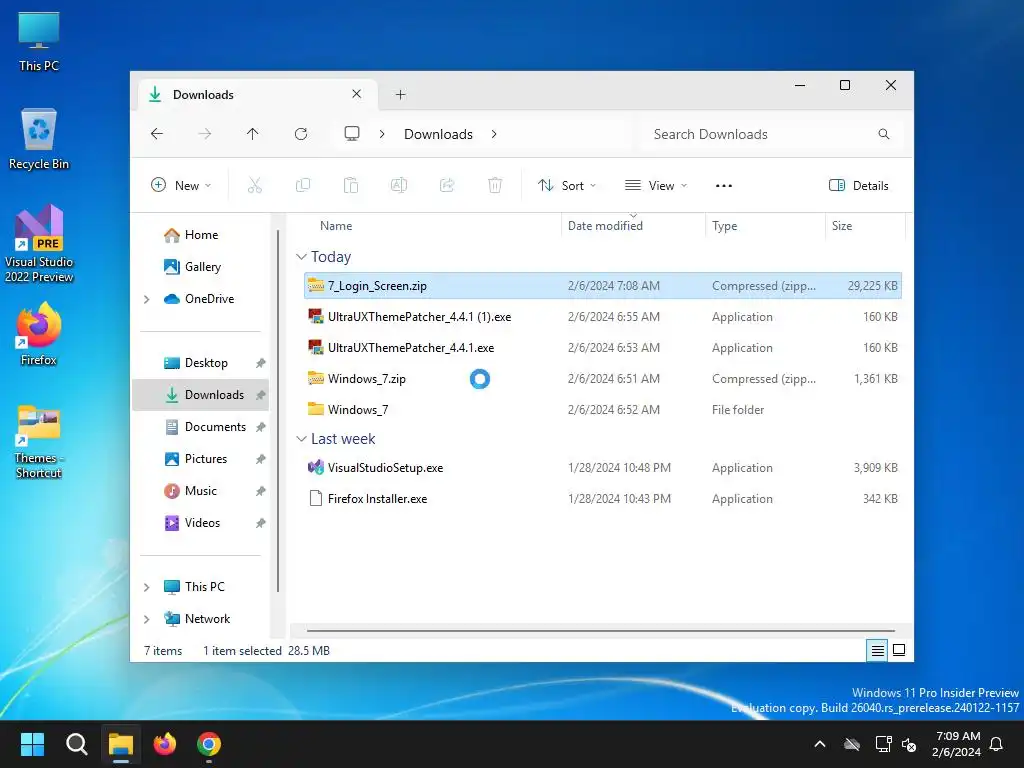Click the Rename icon in toolbar

point(399,185)
